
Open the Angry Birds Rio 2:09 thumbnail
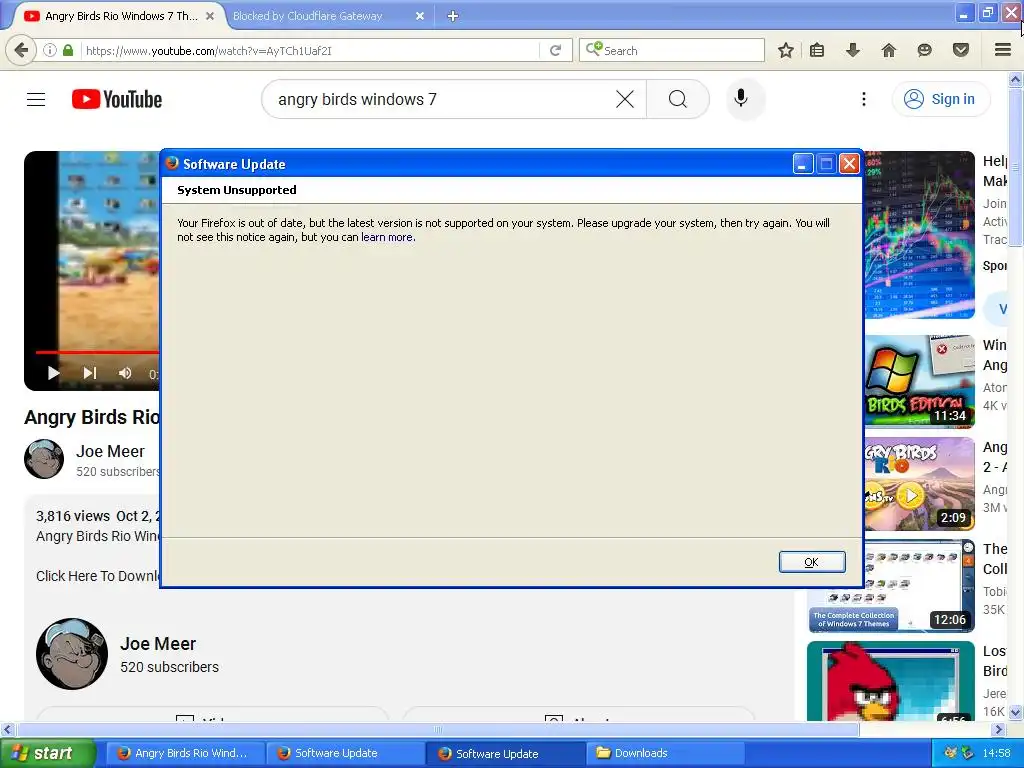pyautogui.click(x=920, y=484)
